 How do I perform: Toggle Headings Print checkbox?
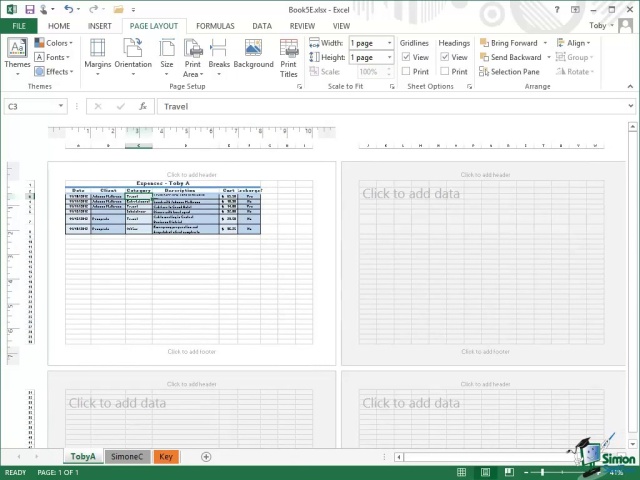pos(445,71)
